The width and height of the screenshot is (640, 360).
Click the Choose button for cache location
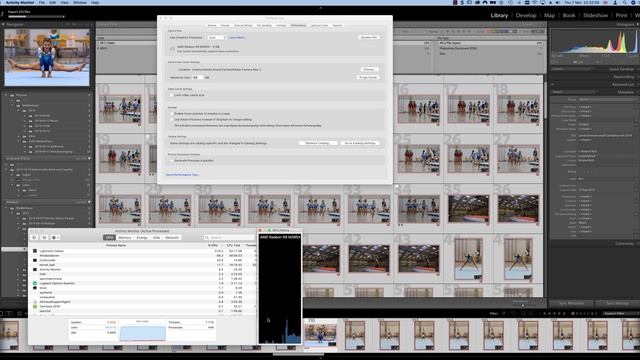[369, 69]
